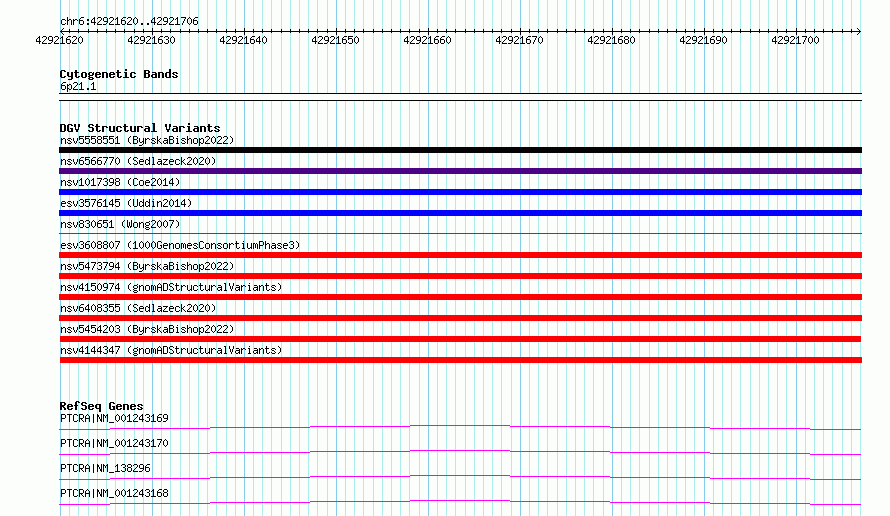Click ruler position label 42921690
This screenshot has width=890, height=516.
pos(703,40)
